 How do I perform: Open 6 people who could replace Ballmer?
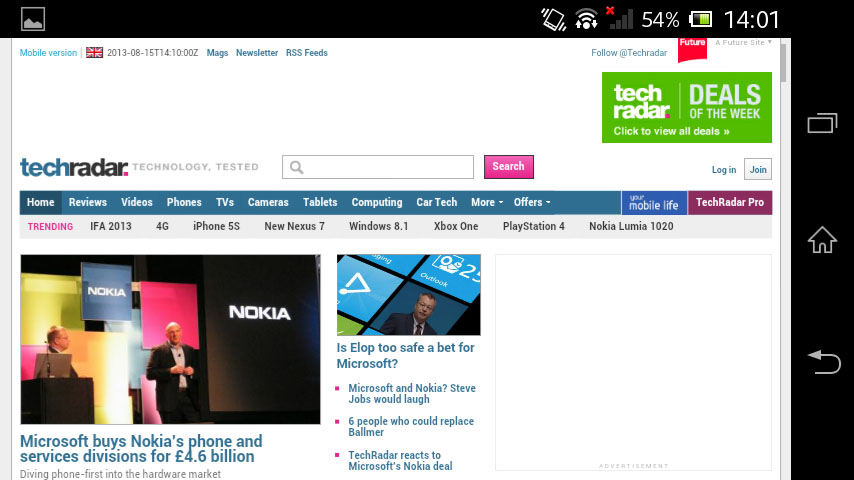click(x=411, y=427)
